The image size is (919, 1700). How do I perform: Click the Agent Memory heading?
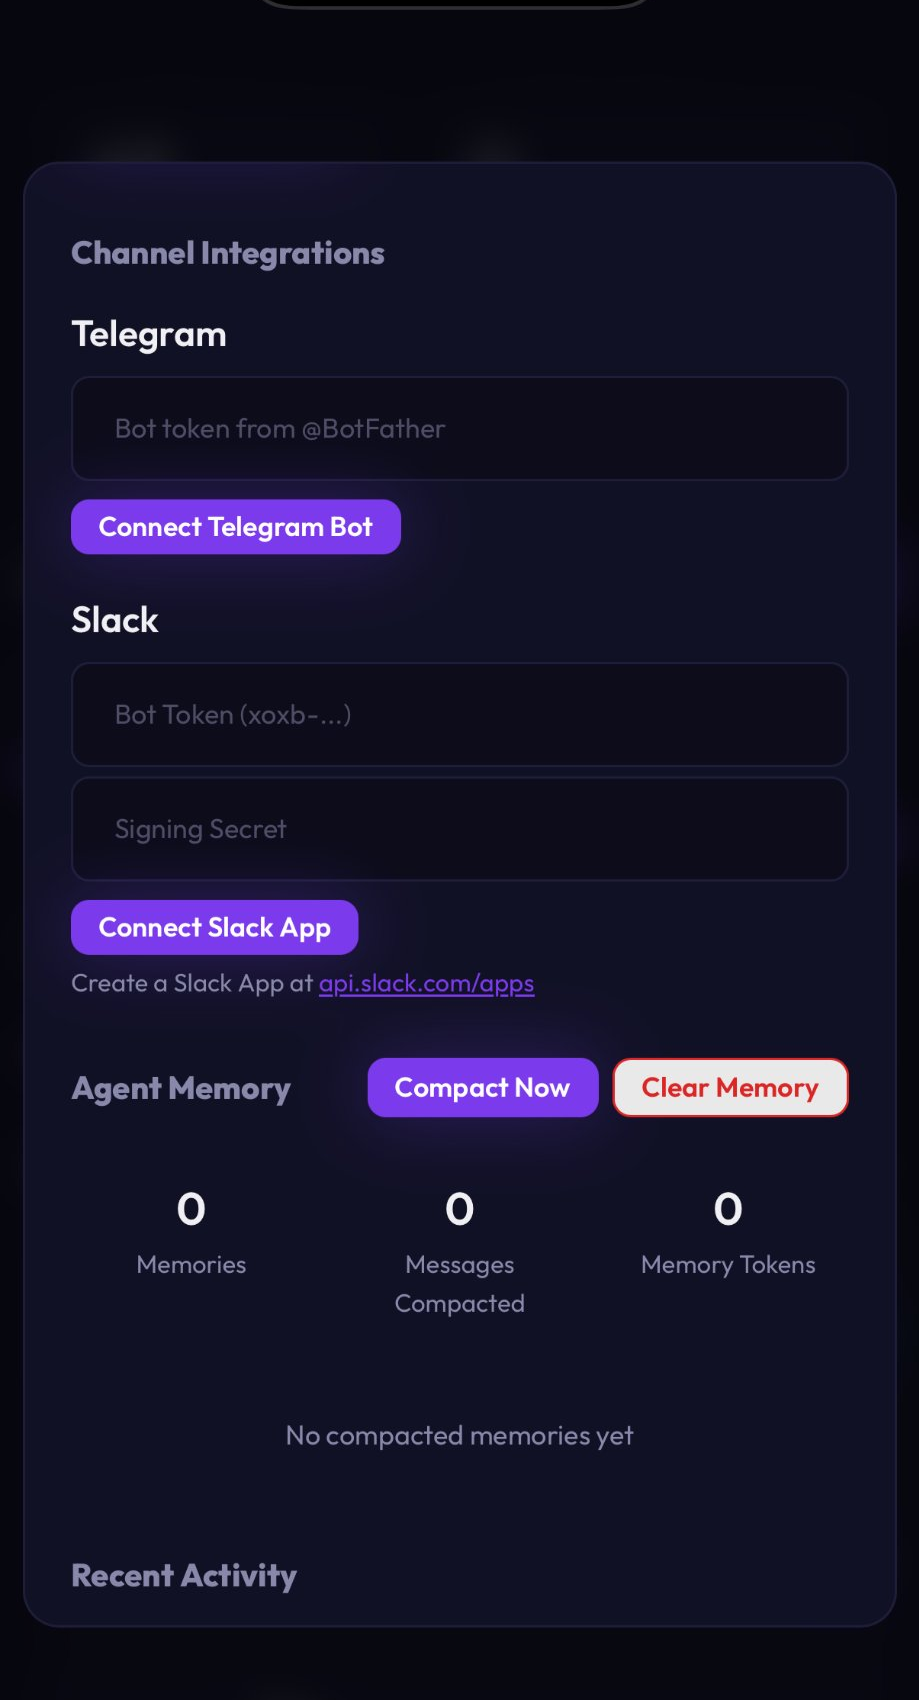pos(181,1088)
